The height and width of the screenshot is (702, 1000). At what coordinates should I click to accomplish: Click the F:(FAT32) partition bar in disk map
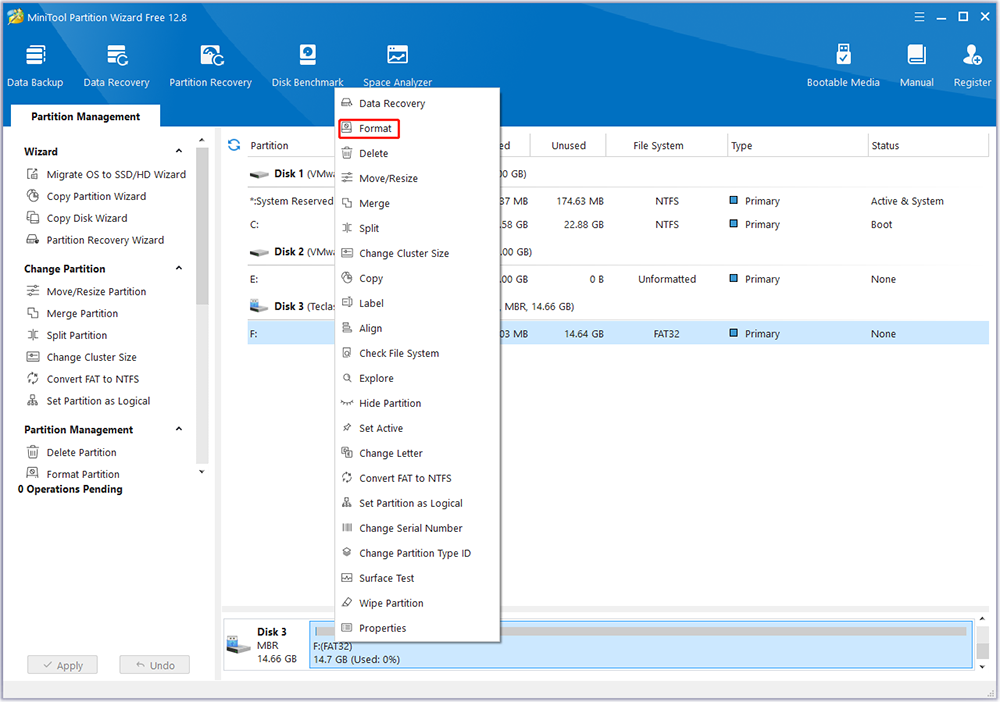[641, 645]
